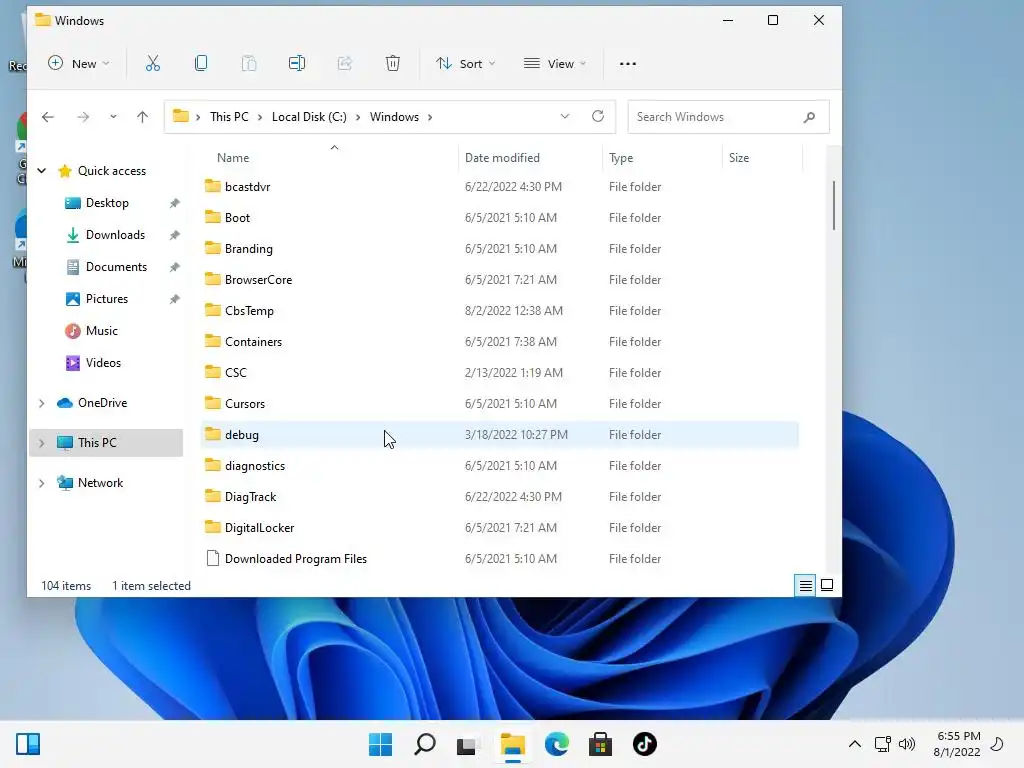This screenshot has height=768, width=1024.
Task: Click the pin icon next to Downloads
Action: pos(174,235)
